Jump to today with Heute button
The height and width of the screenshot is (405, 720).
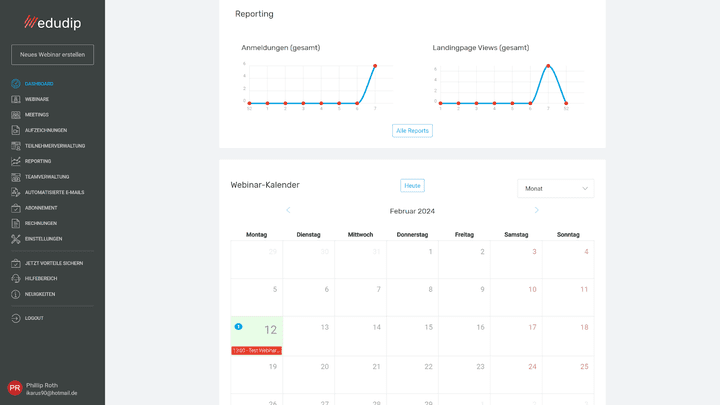pyautogui.click(x=412, y=186)
